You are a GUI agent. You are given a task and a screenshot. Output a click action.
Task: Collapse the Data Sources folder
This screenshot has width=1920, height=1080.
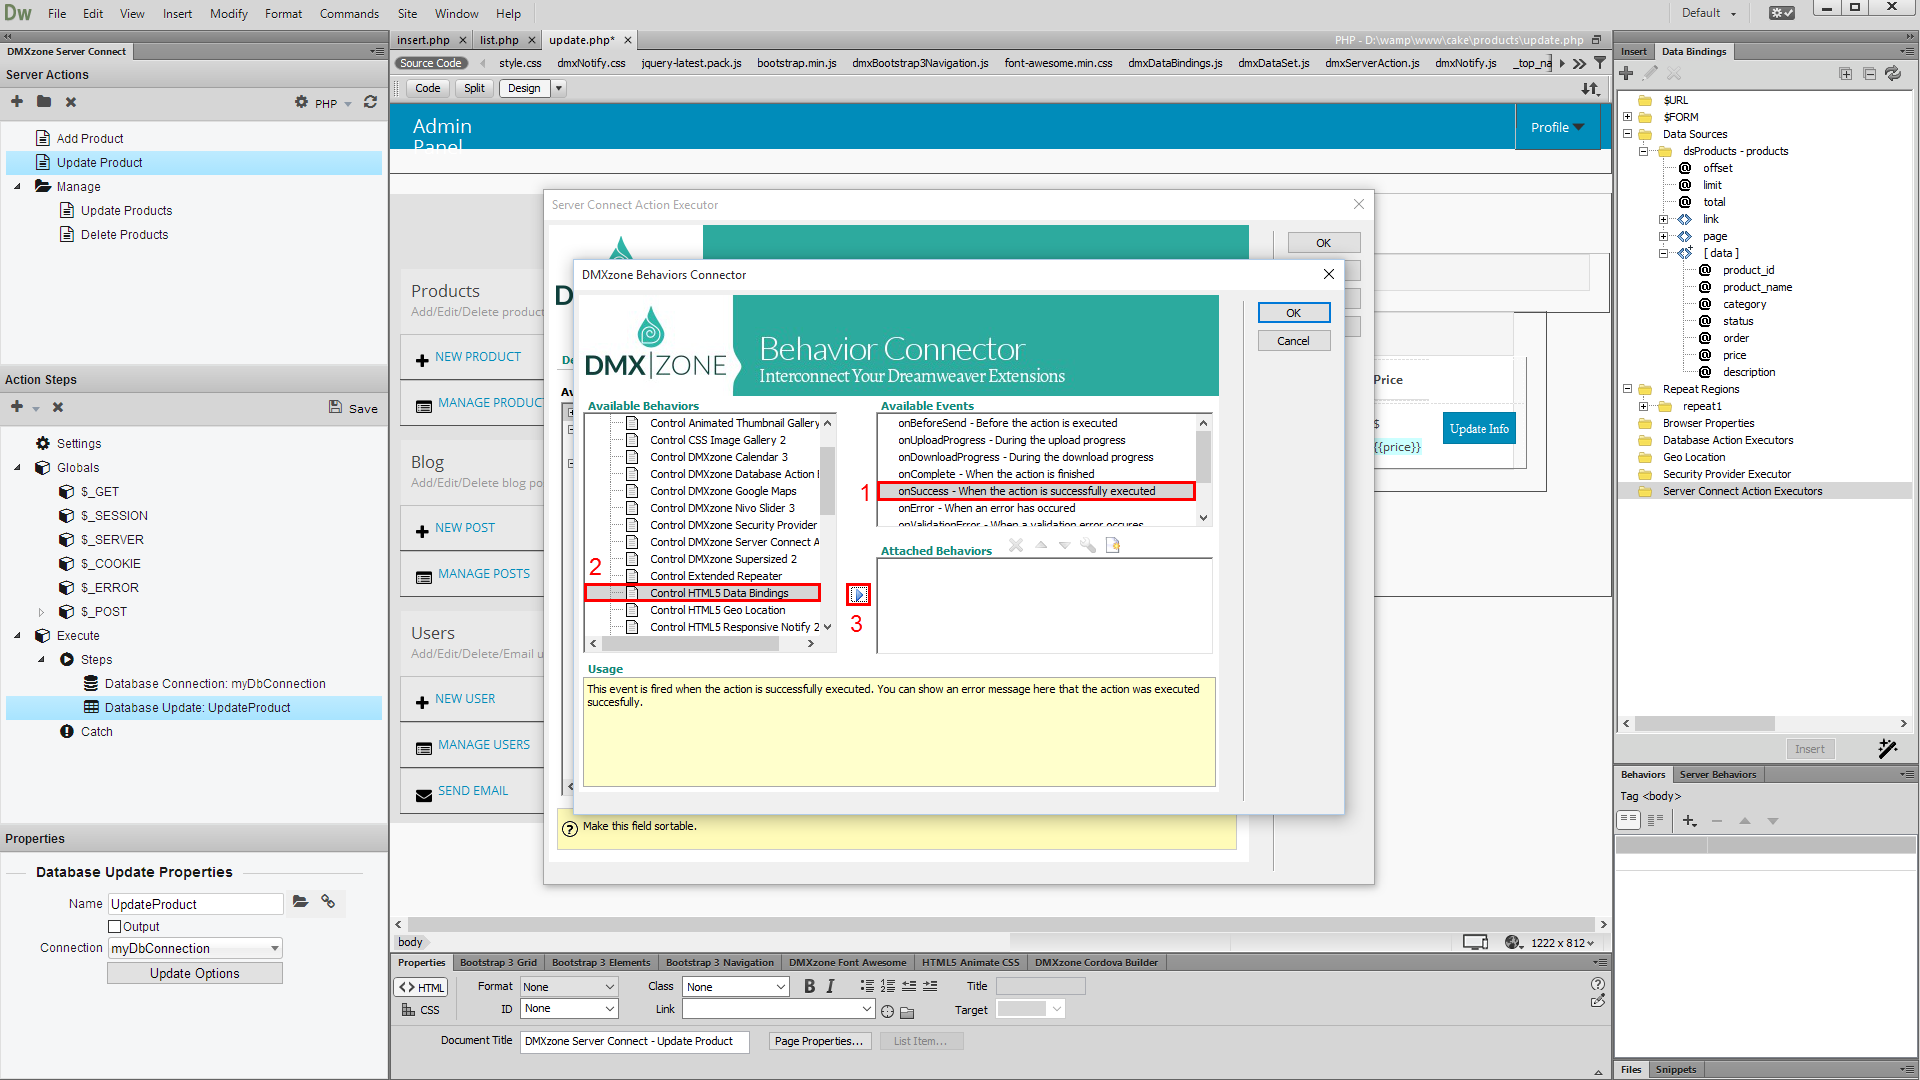[x=1627, y=134]
